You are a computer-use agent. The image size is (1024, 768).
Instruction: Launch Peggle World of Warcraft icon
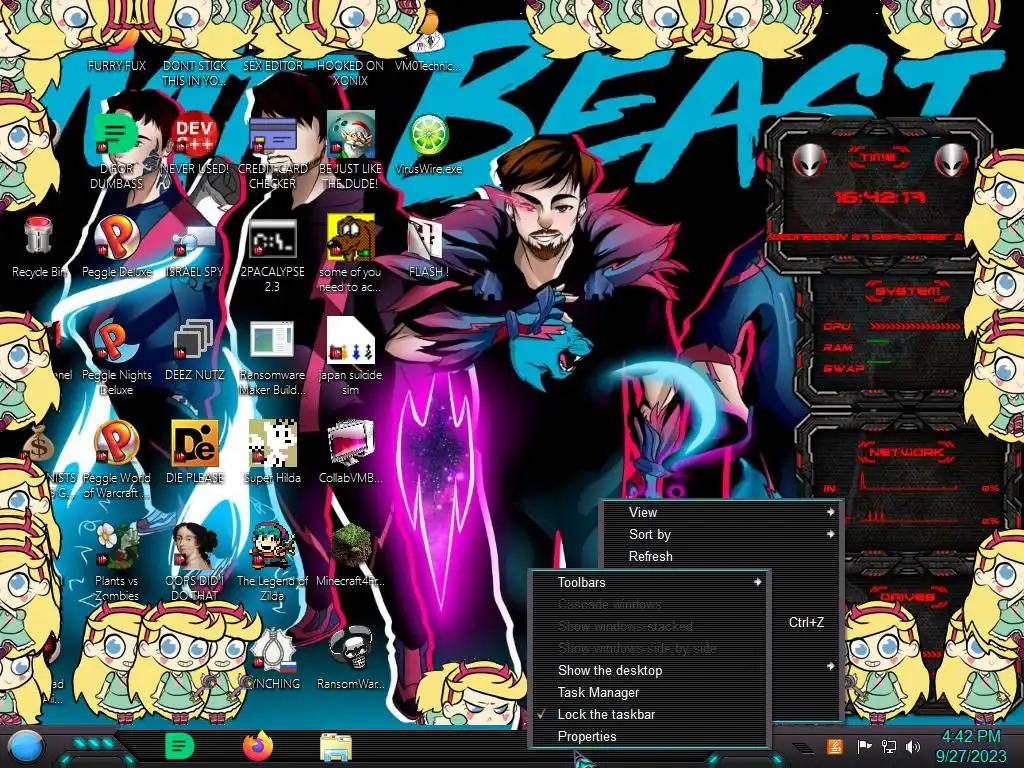pos(117,460)
